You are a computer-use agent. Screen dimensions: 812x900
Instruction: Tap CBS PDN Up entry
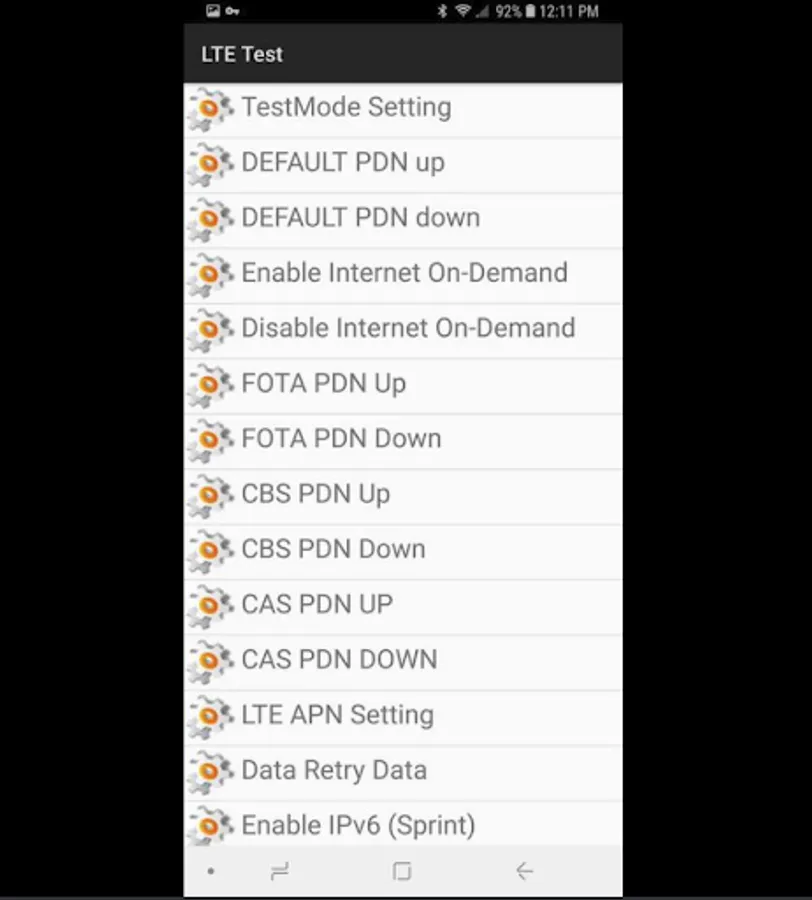click(315, 494)
